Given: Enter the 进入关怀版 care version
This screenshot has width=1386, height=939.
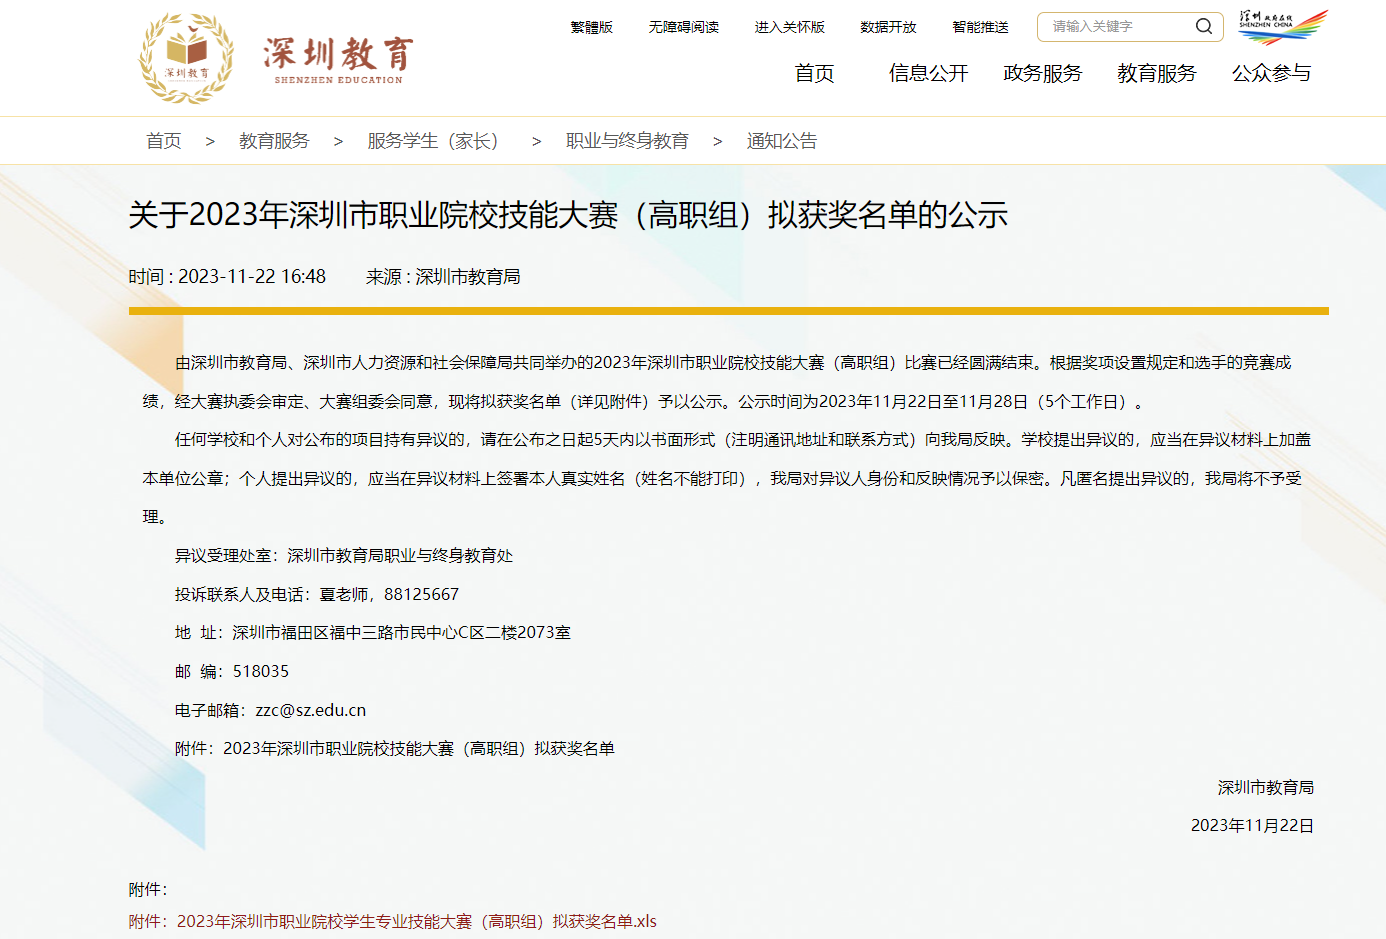Looking at the screenshot, I should [x=789, y=27].
